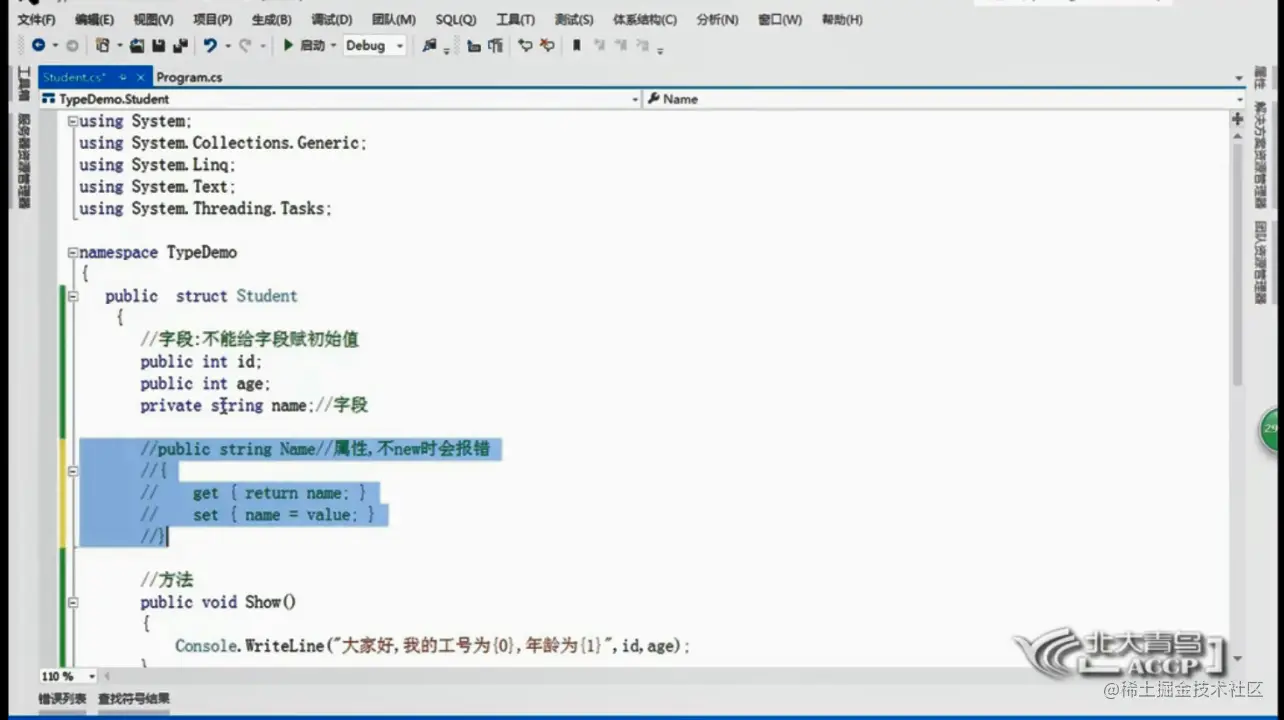Screen dimensions: 1284x720
Task: Click the Navigate Forward toolbar icon
Action: (72, 45)
